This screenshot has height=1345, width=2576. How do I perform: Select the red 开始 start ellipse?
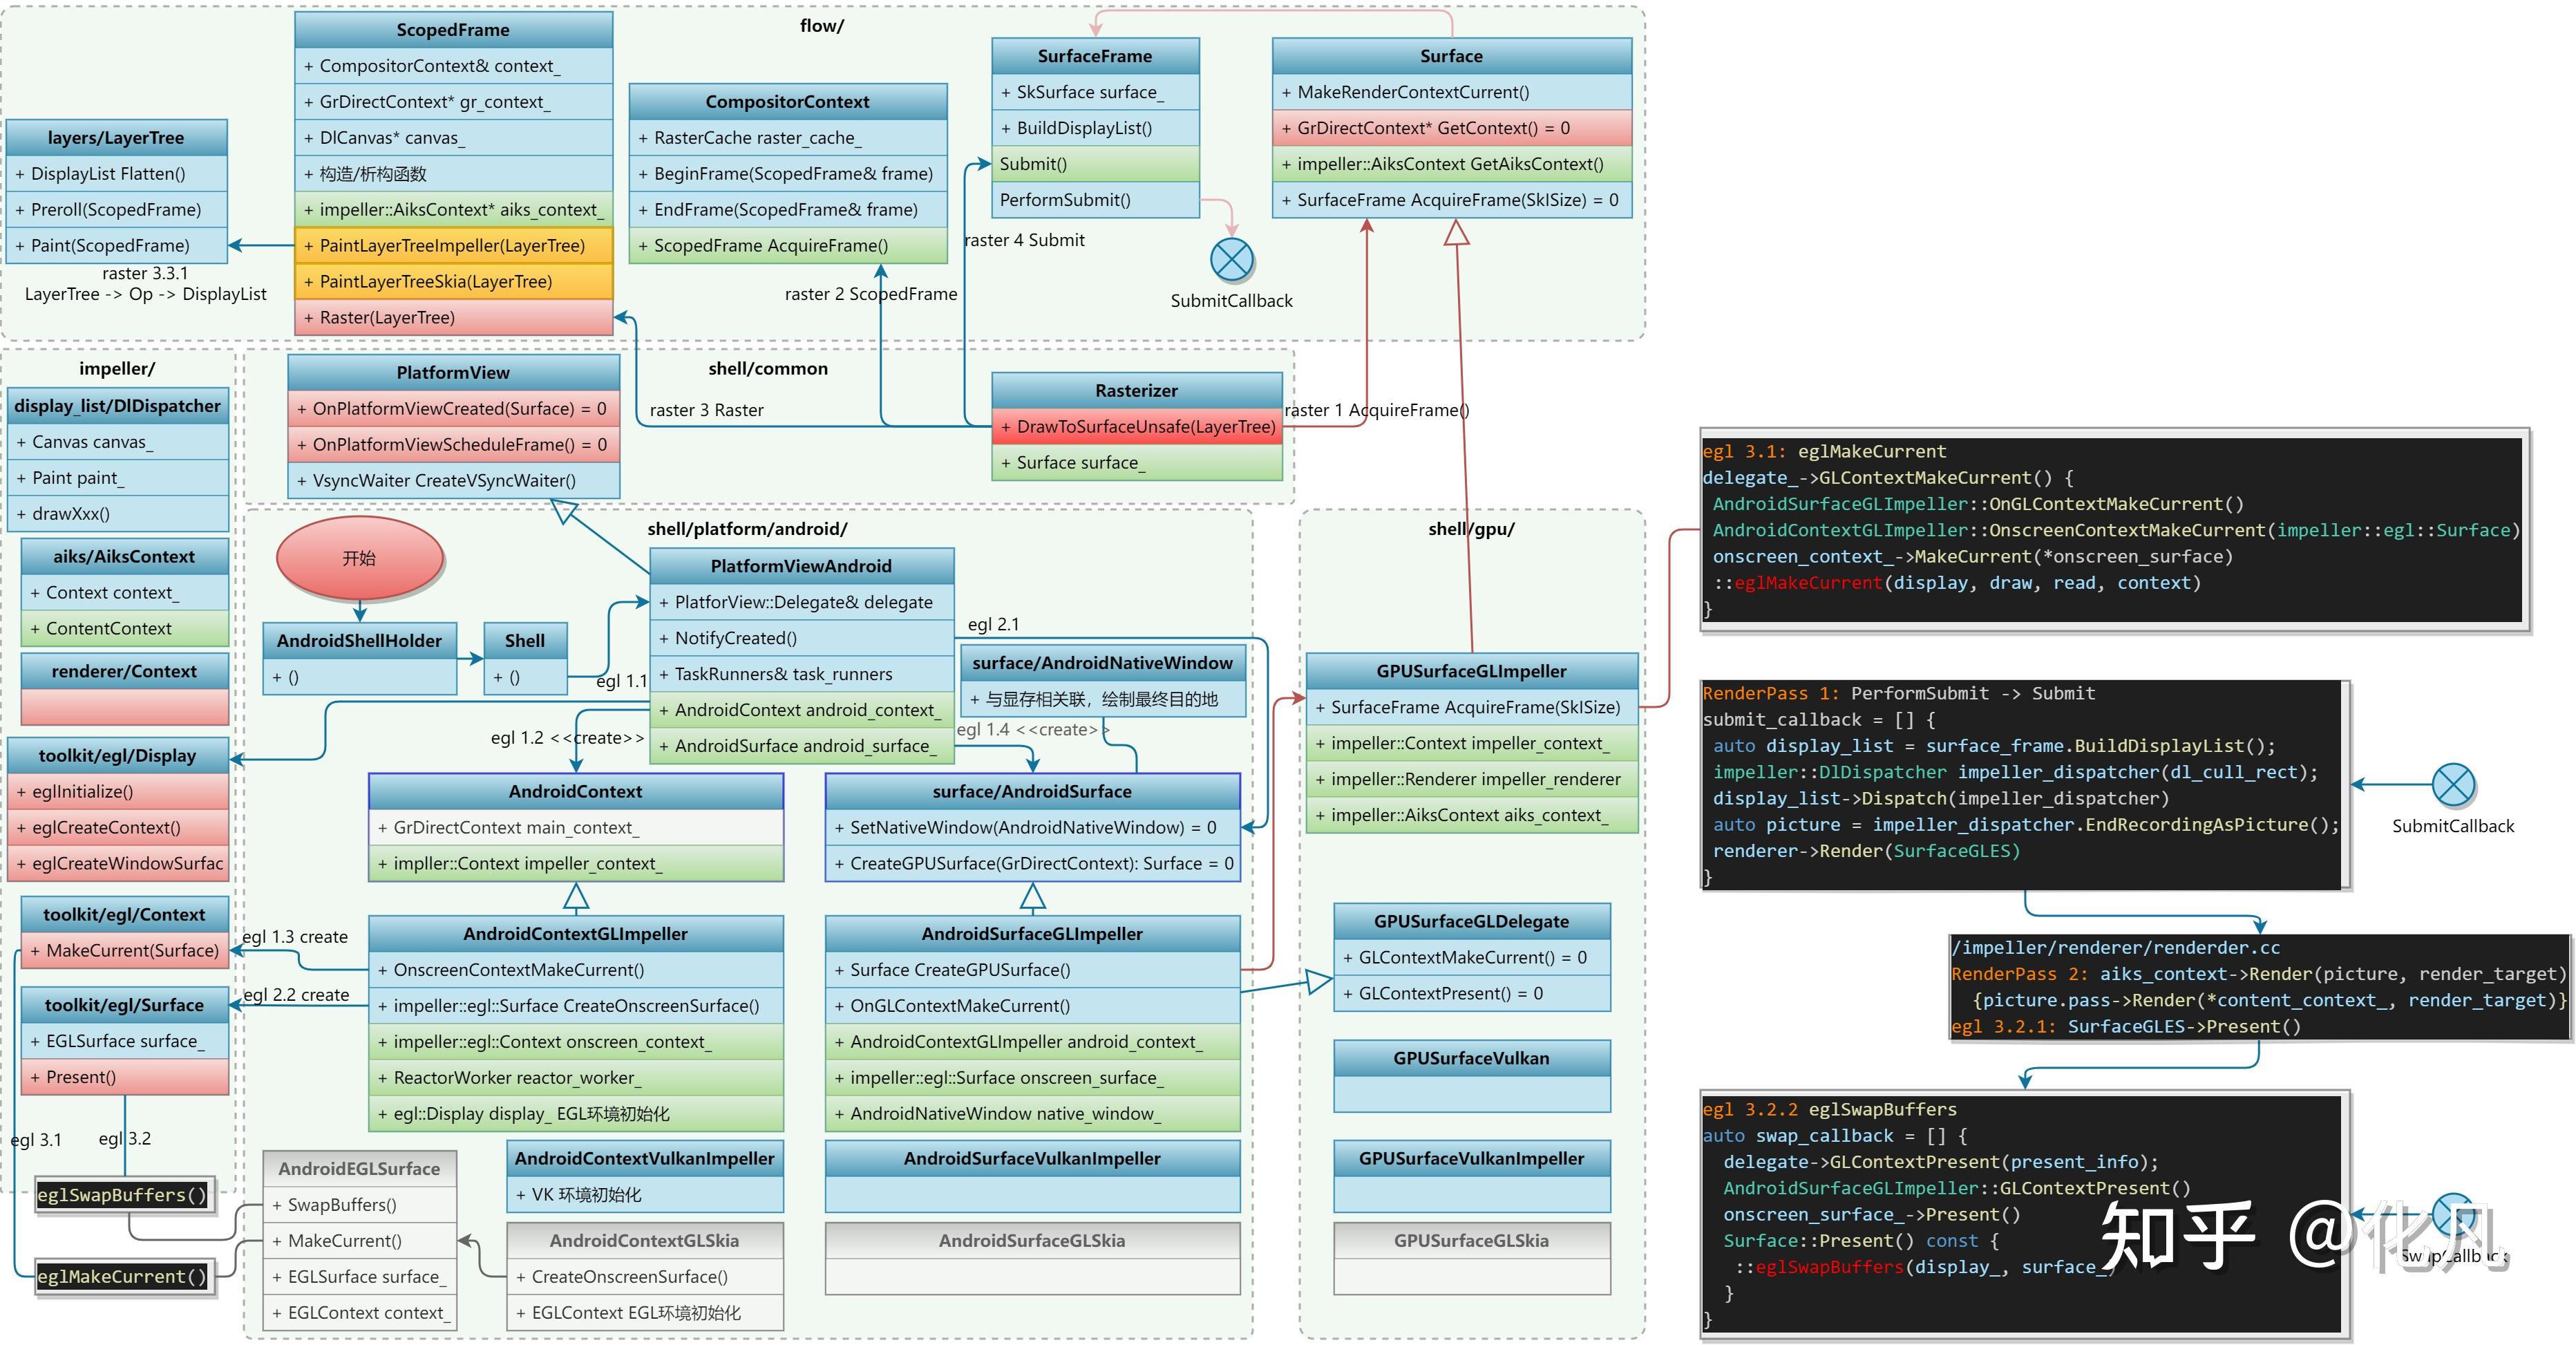360,558
